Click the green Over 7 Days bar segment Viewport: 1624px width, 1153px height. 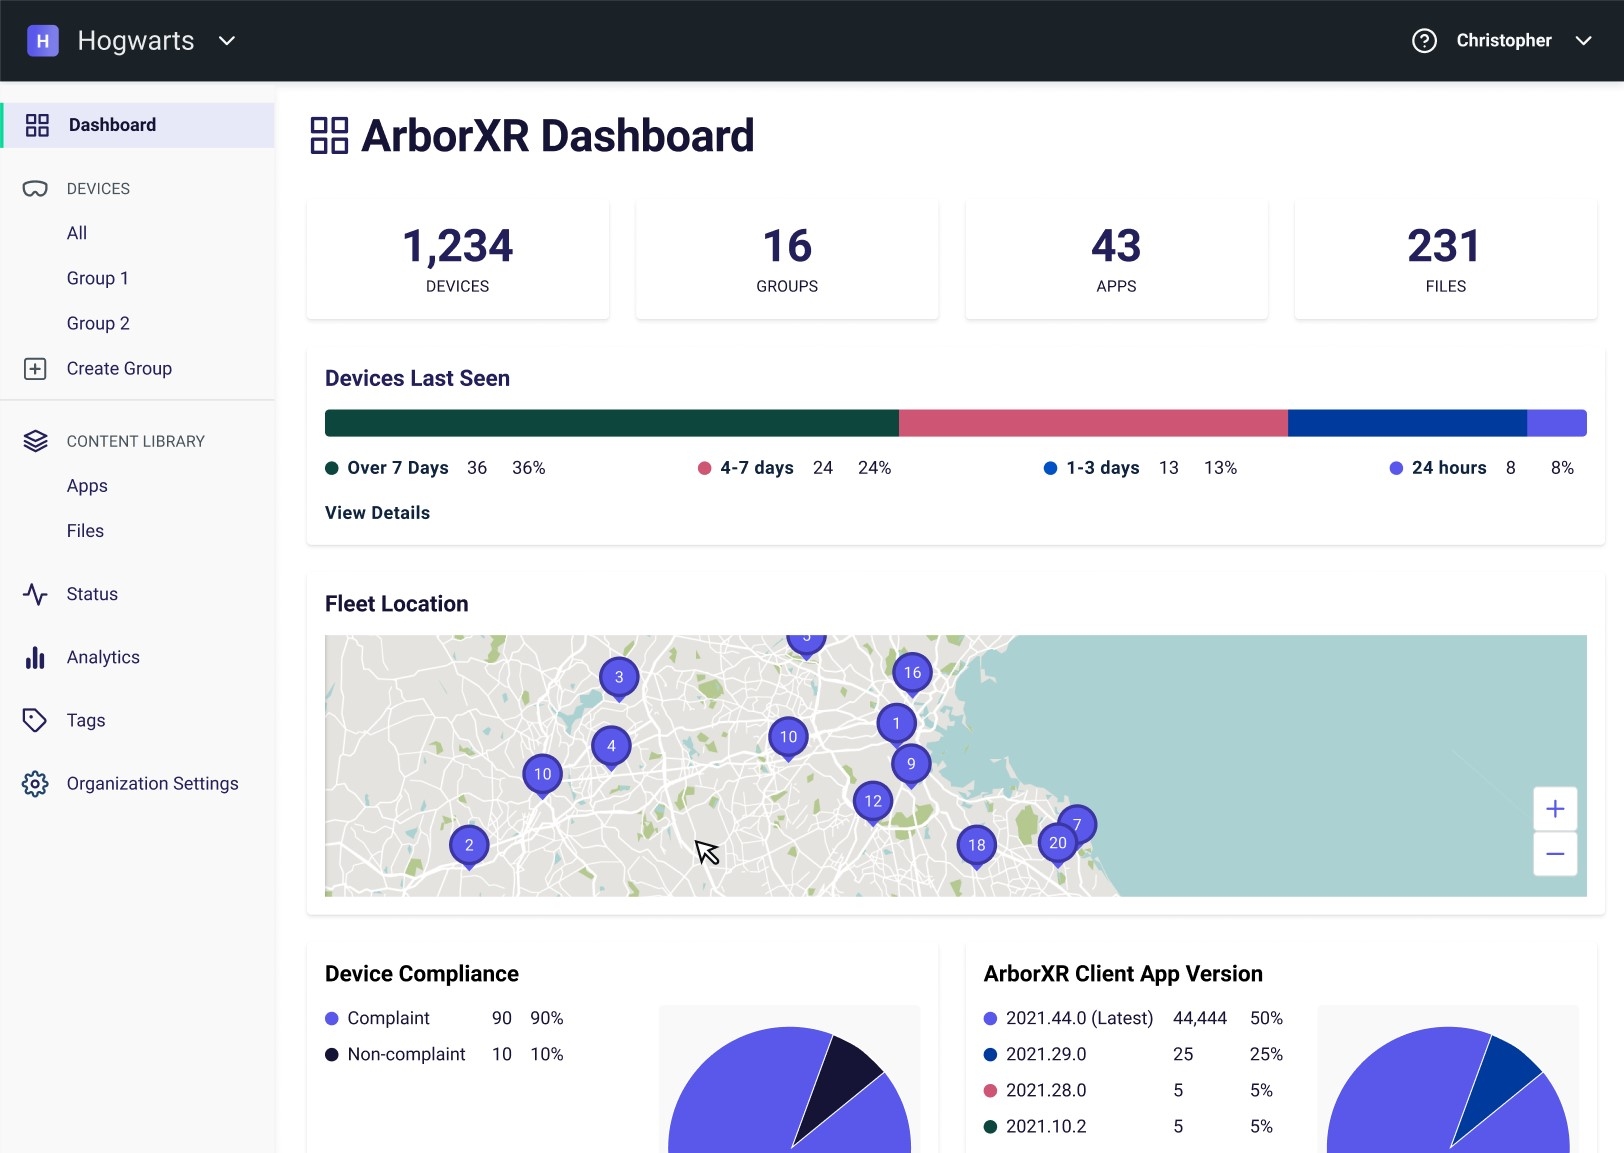tap(612, 423)
